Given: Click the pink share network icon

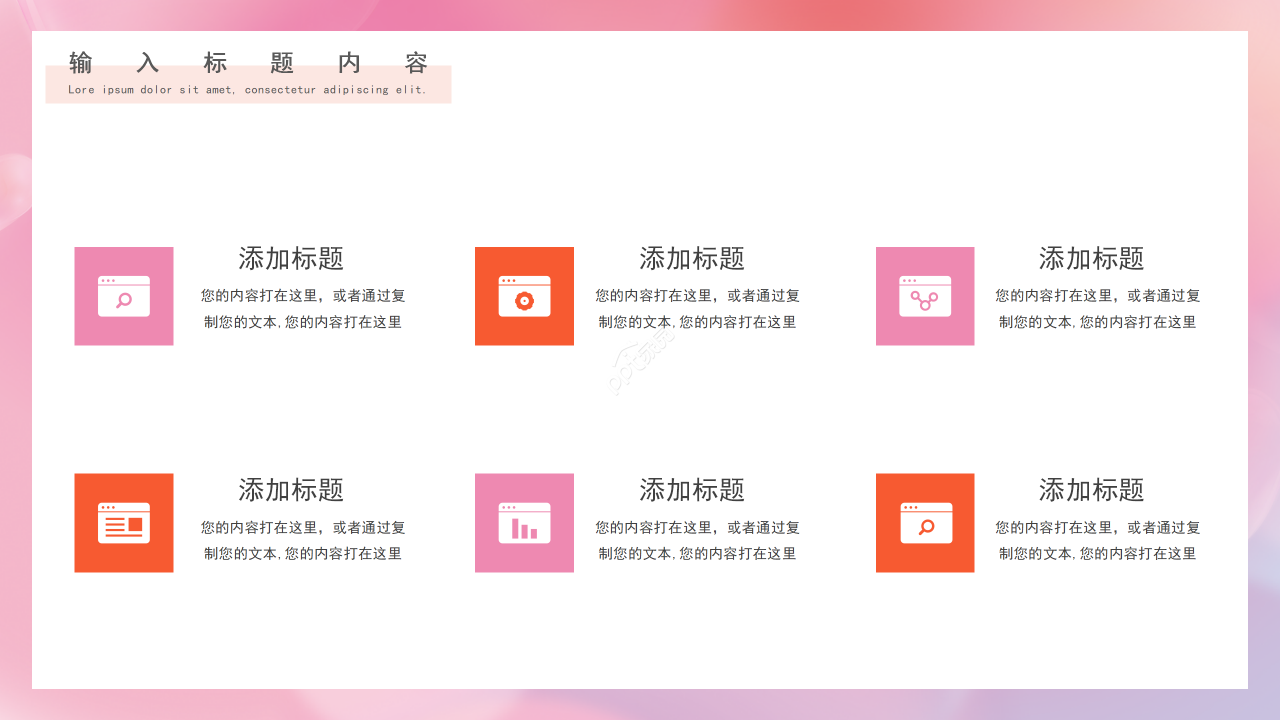Looking at the screenshot, I should 924,296.
